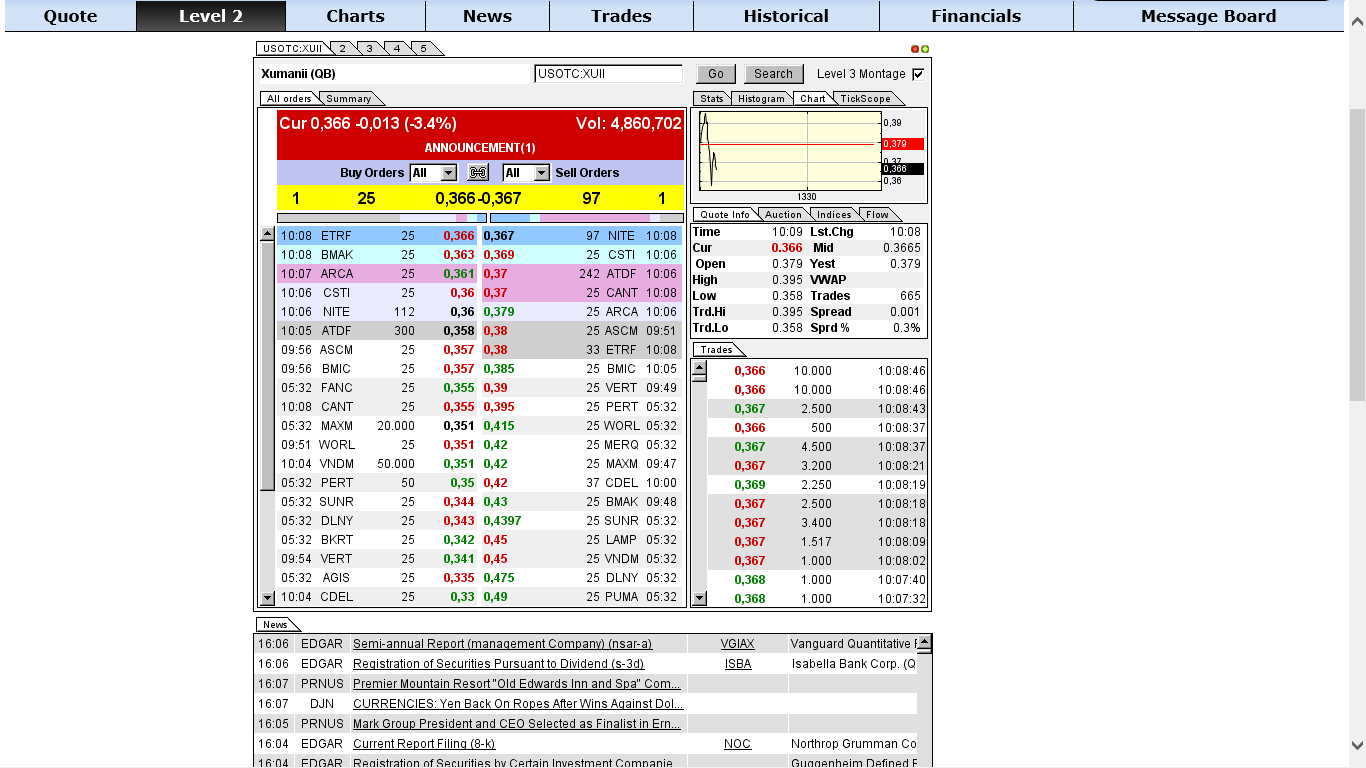
Task: Open News in the top navigation bar
Action: coord(487,16)
